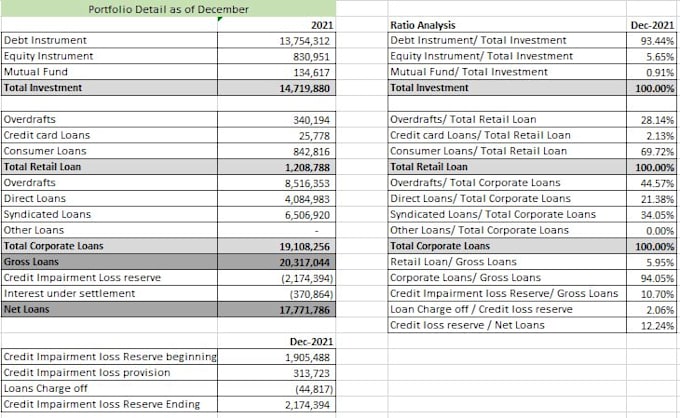Select the ratio 94.05%
Screen dimensions: 680x418
coord(651,278)
